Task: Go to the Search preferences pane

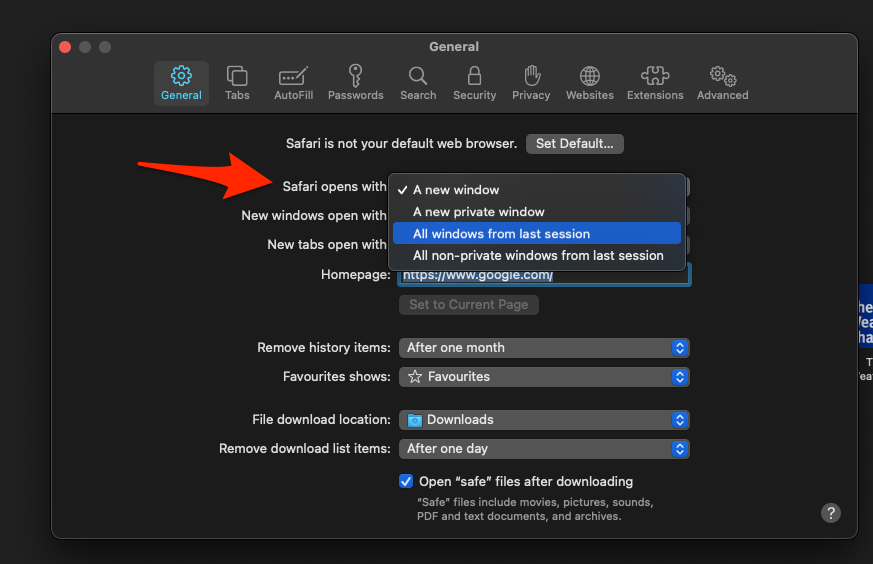Action: [x=418, y=83]
